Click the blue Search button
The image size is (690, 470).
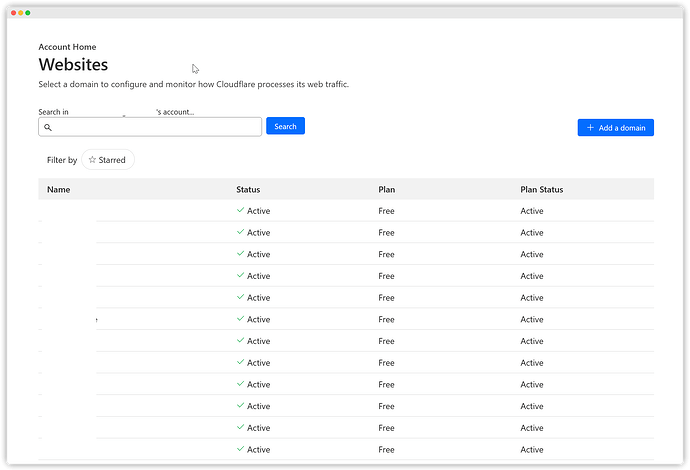click(285, 126)
